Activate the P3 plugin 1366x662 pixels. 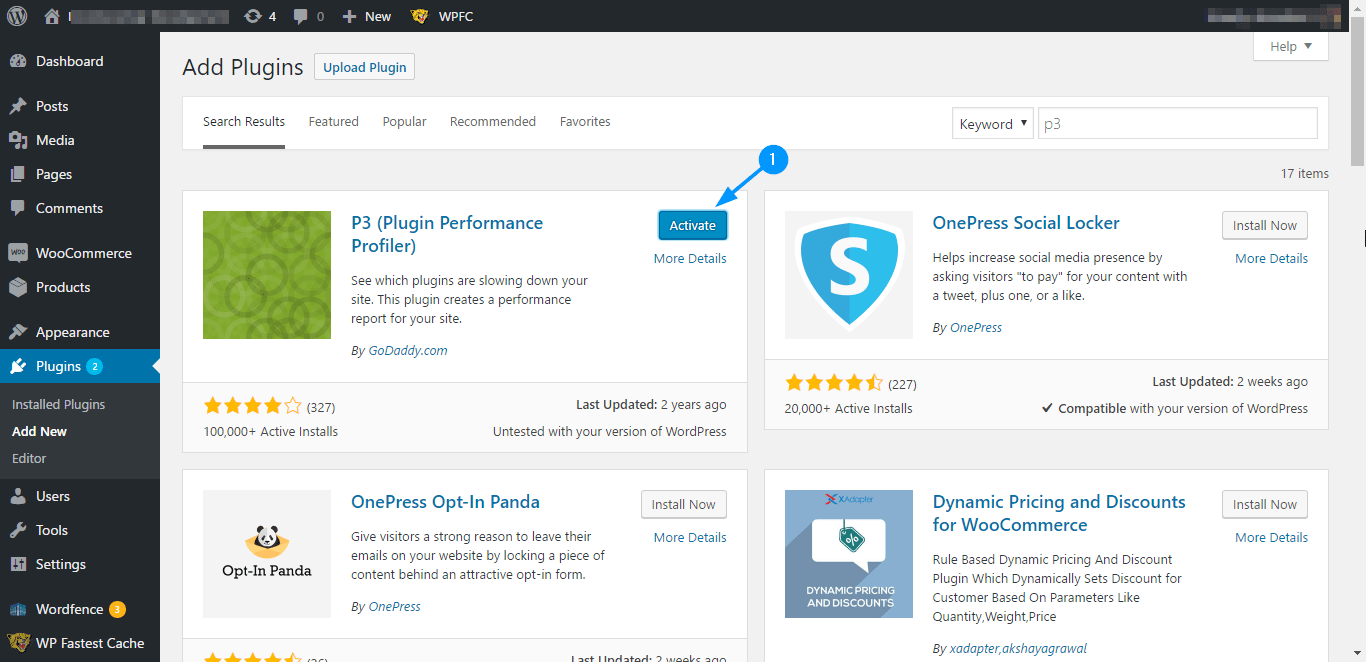pos(693,225)
